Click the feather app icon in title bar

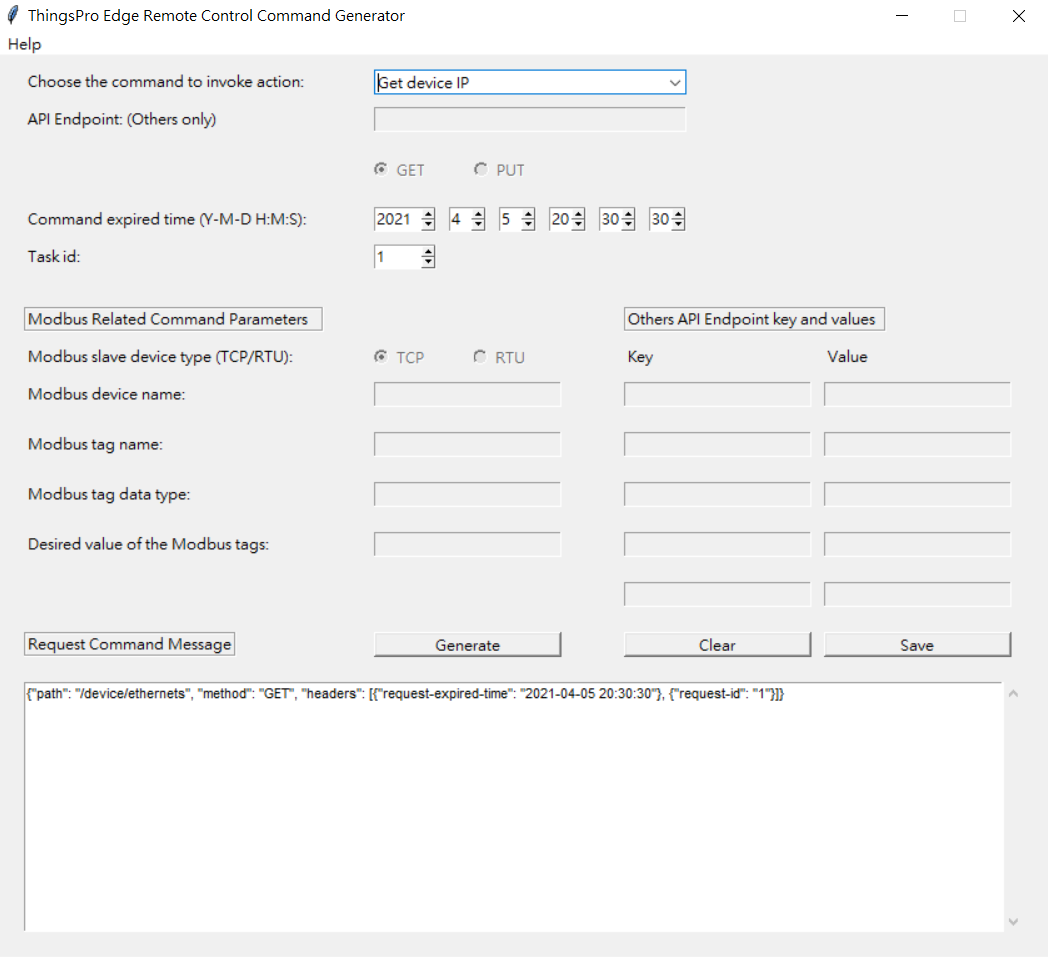pyautogui.click(x=13, y=15)
